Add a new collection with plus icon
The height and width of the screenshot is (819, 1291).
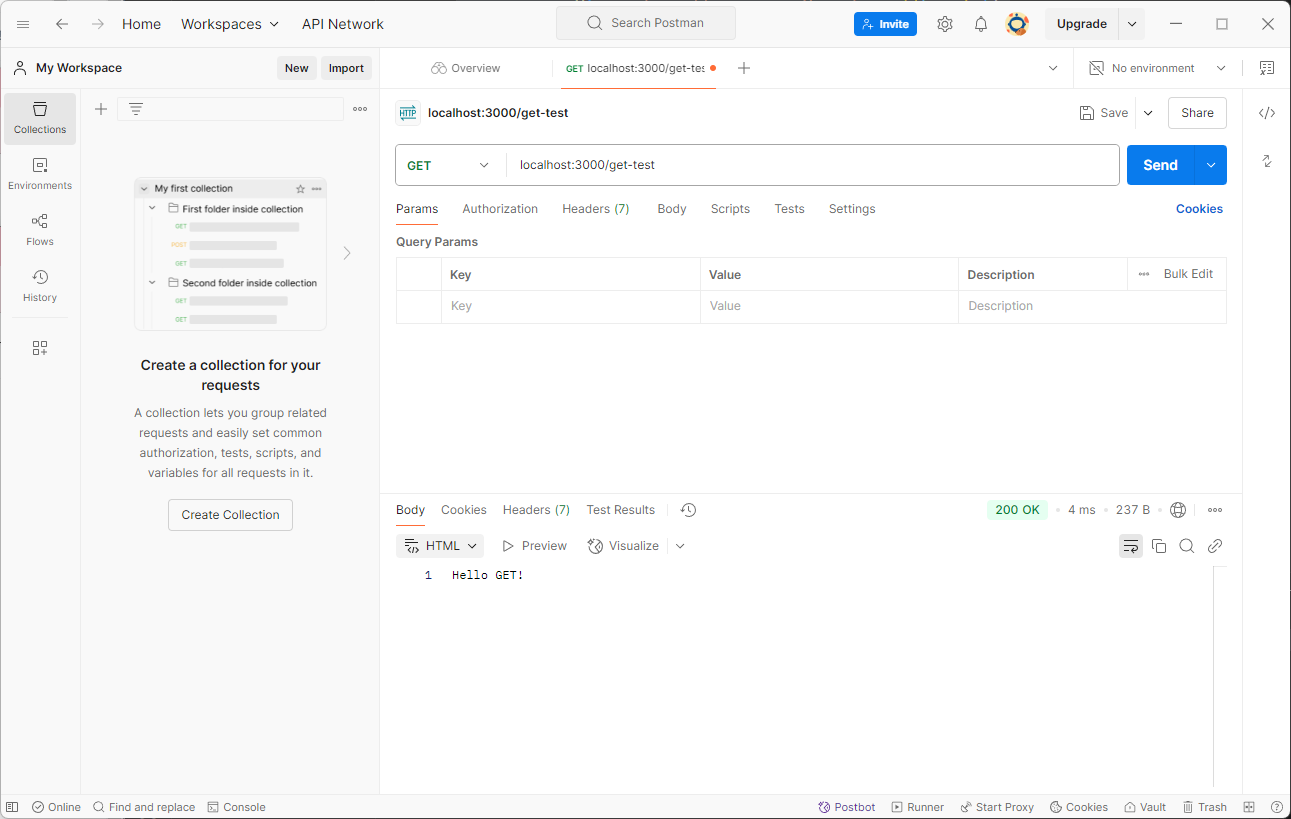[x=101, y=109]
